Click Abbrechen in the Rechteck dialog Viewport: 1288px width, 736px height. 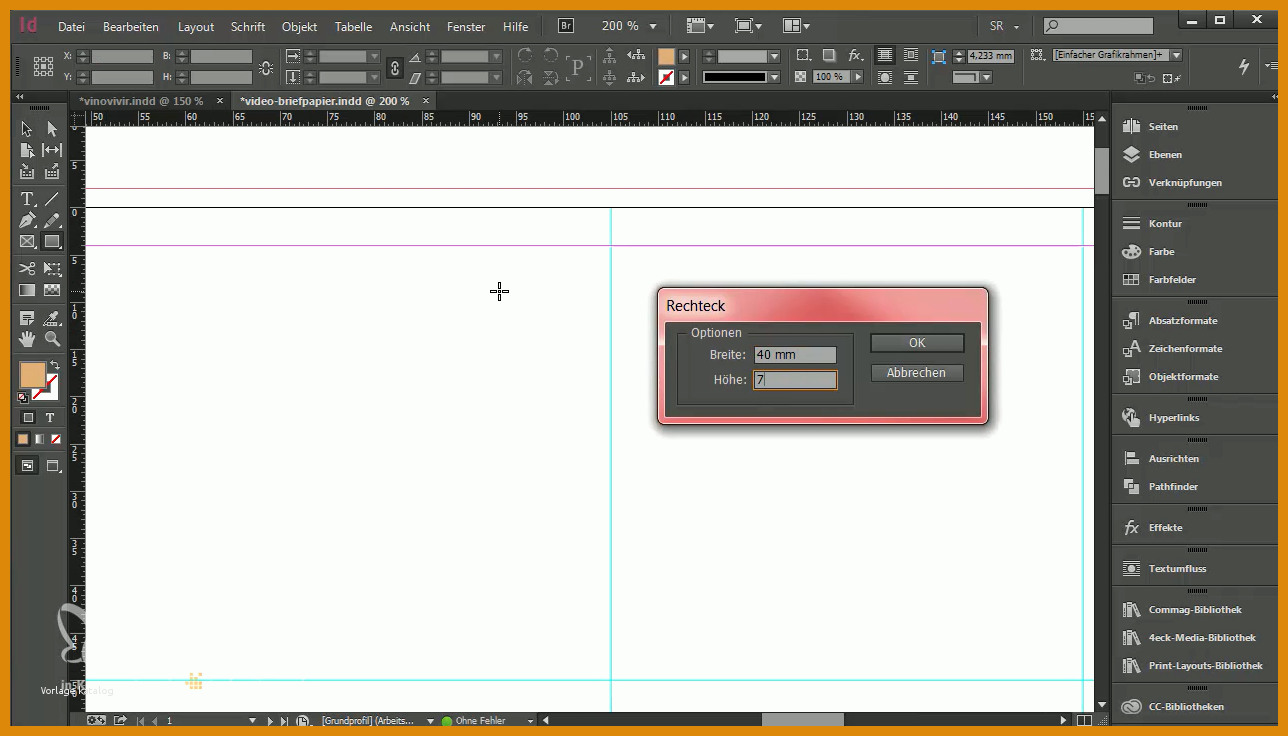point(917,373)
